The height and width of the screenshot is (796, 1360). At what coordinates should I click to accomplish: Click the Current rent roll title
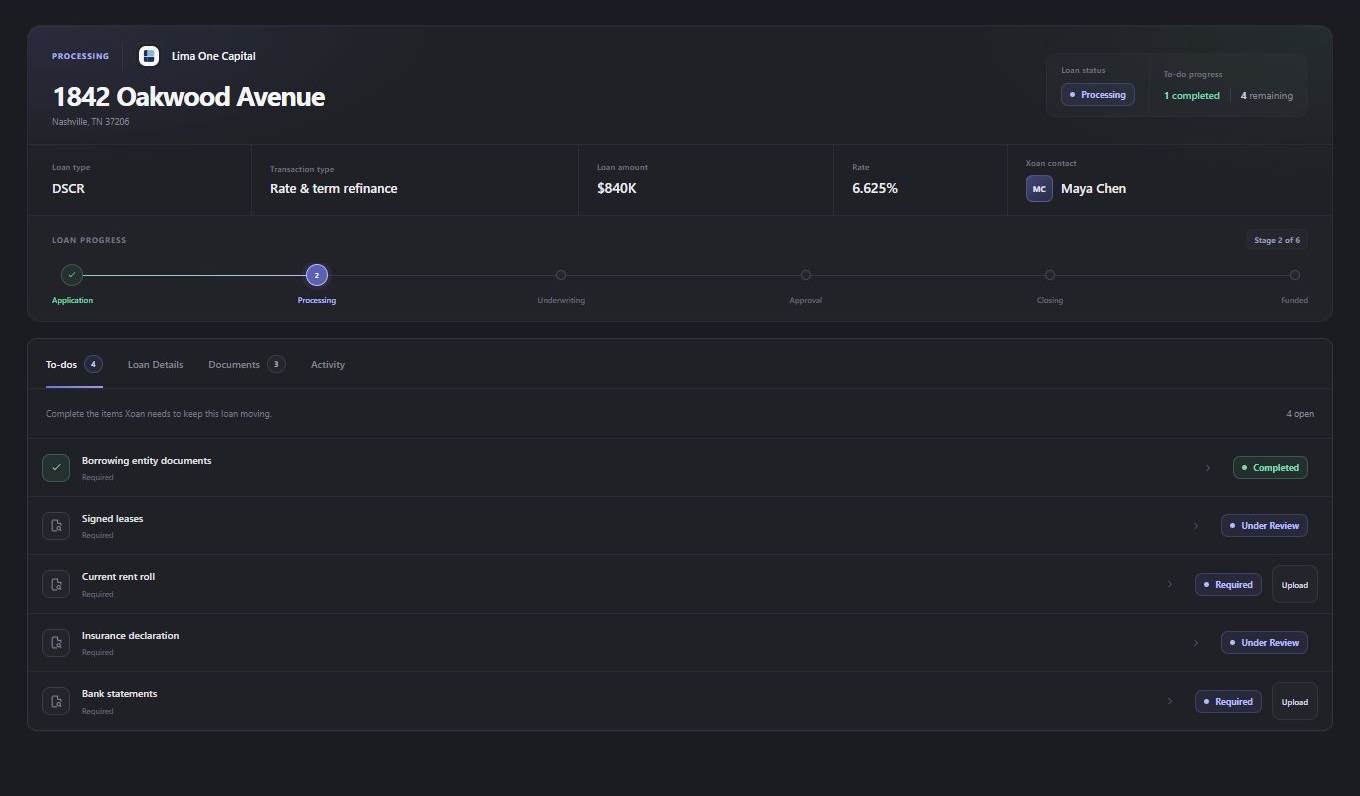point(119,577)
